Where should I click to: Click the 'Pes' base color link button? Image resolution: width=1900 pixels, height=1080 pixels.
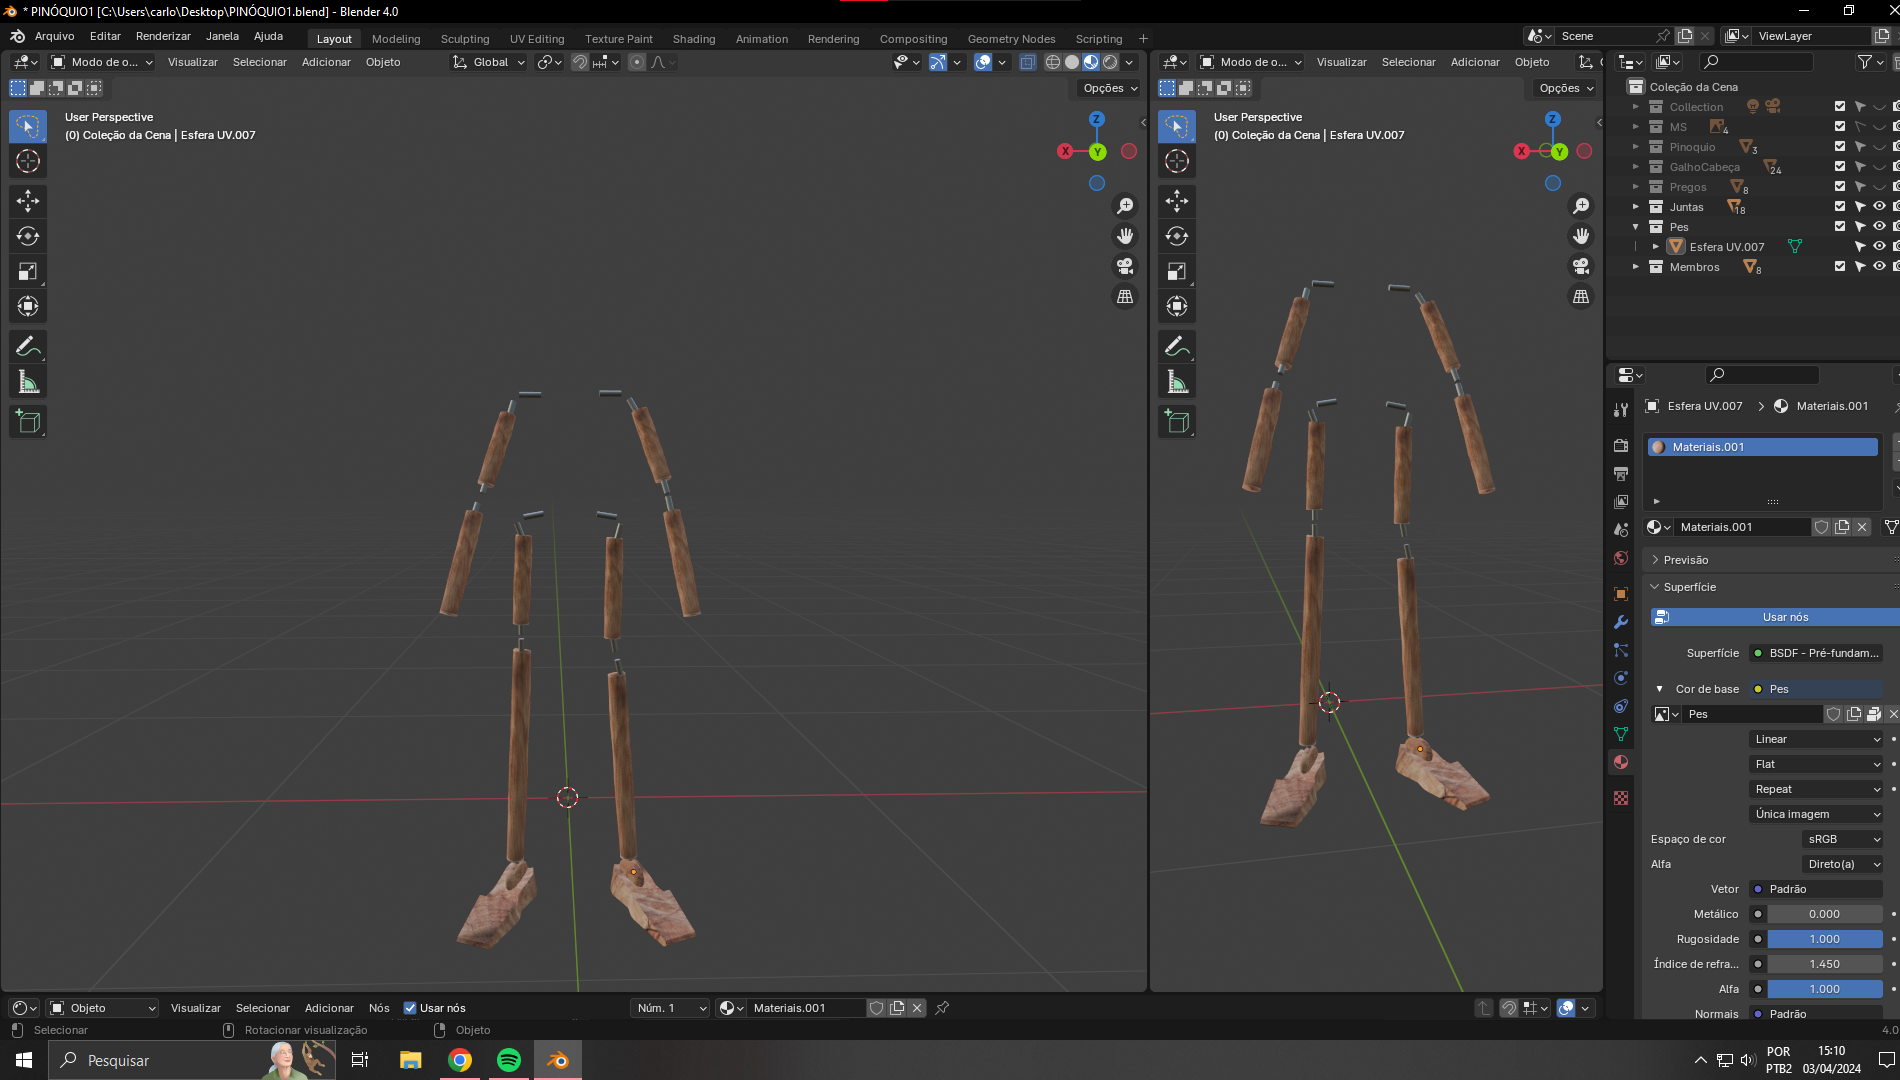(1816, 689)
